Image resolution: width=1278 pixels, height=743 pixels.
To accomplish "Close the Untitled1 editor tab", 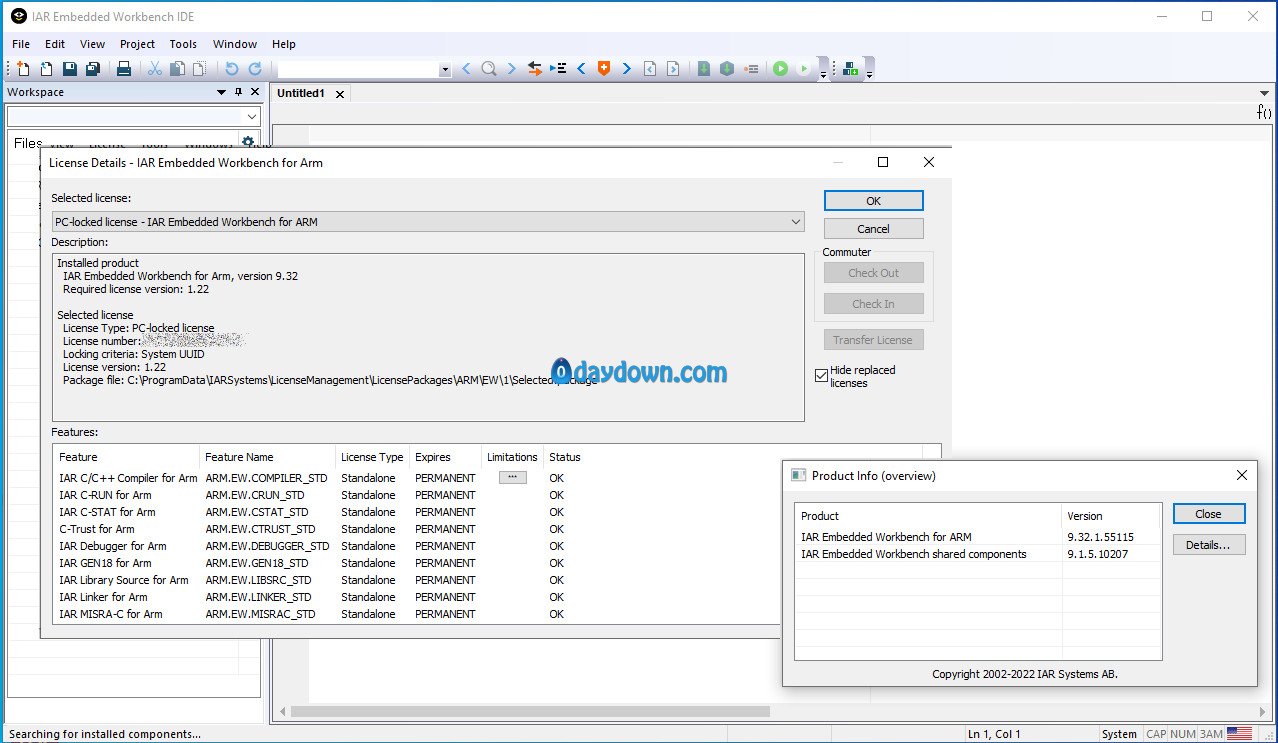I will point(340,94).
